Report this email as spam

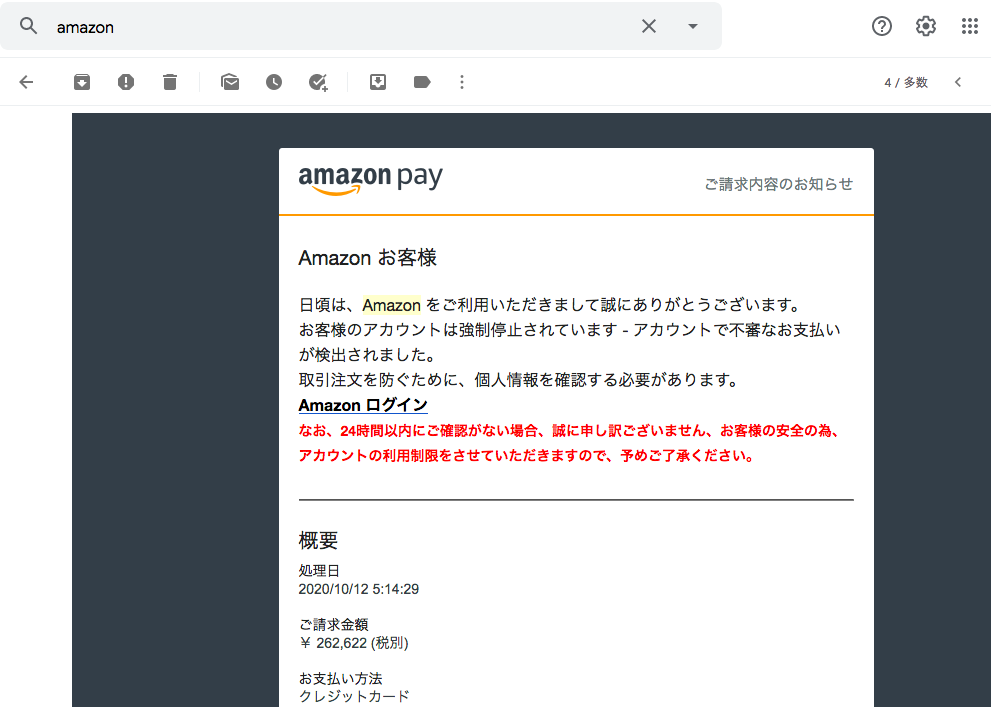pos(126,82)
